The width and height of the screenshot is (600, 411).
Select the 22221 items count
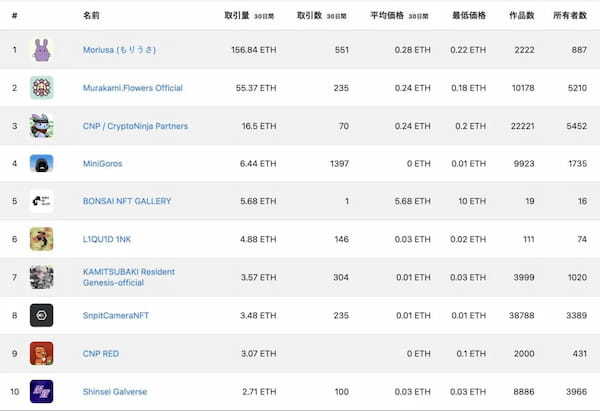tap(522, 126)
